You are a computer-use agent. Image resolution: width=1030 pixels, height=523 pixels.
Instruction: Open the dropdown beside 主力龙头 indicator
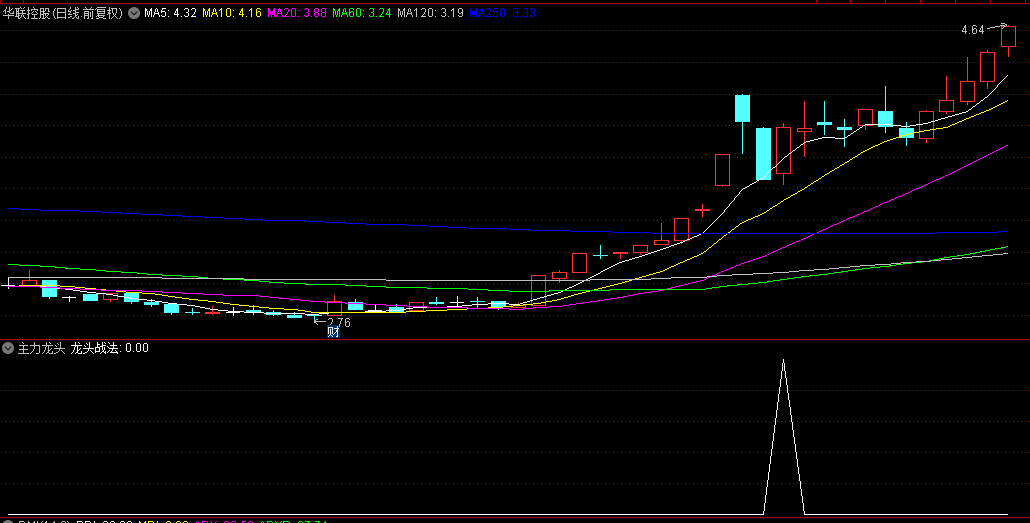tap(9, 348)
